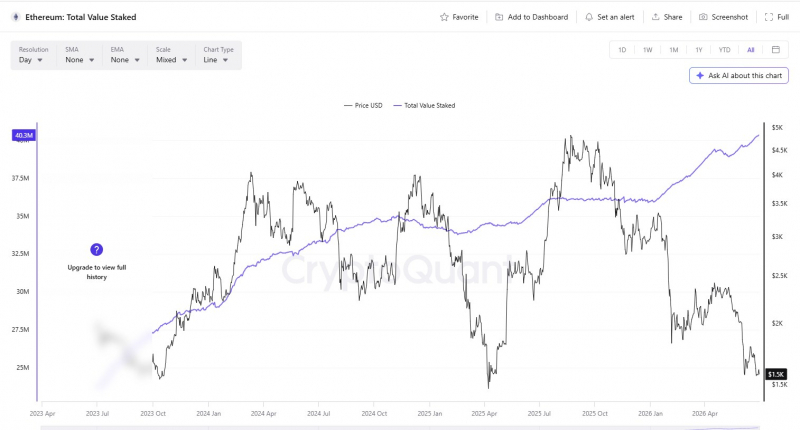This screenshot has width=800, height=430.
Task: Click the Ethereum logo icon beside title
Action: [x=15, y=17]
